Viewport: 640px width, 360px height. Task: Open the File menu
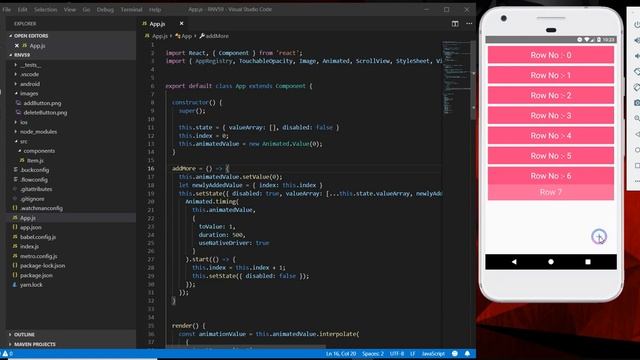[7, 9]
